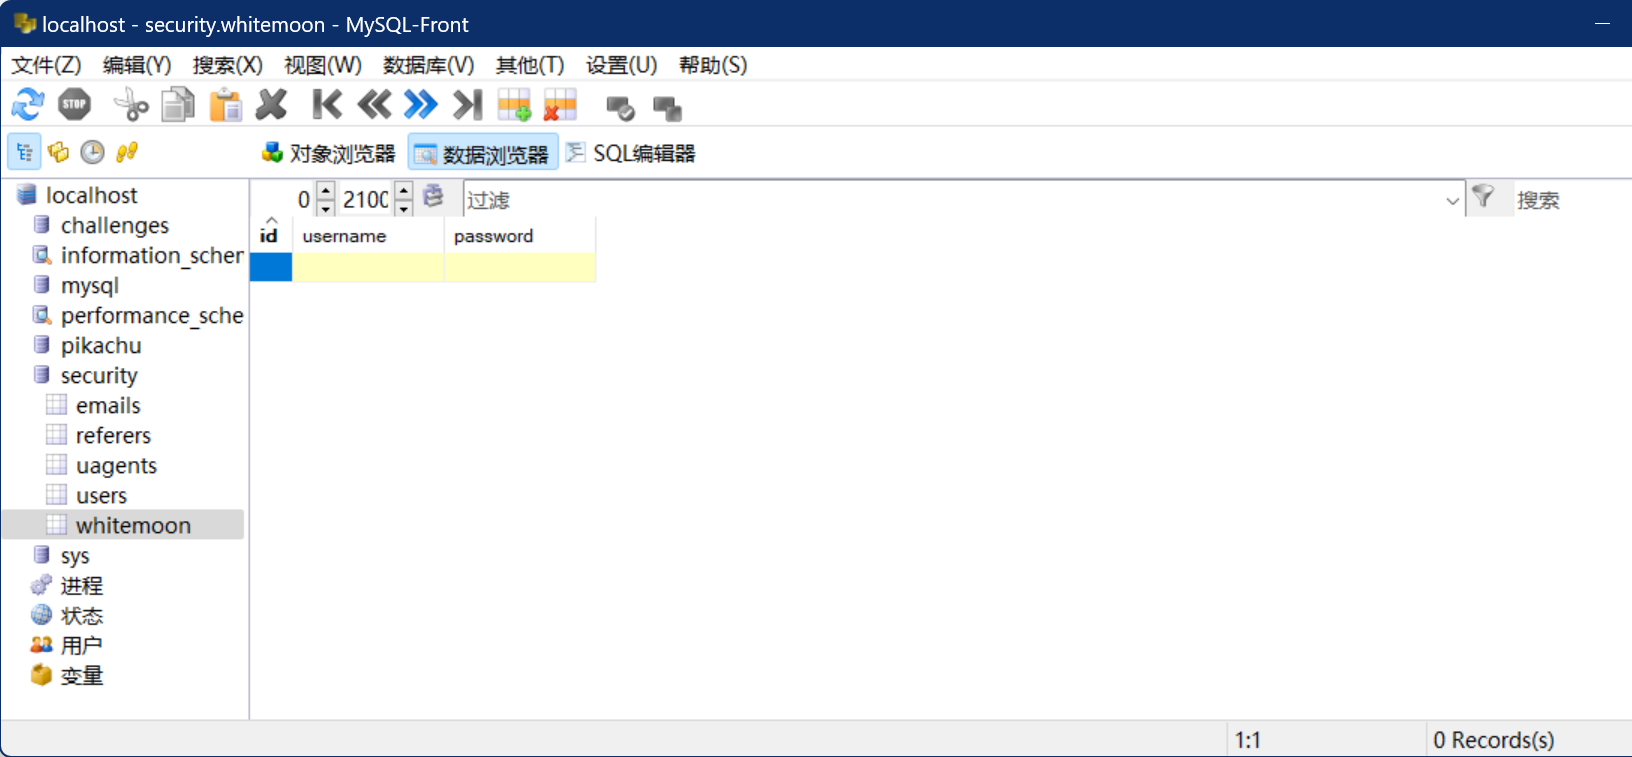Click the Refresh toolbar icon
The width and height of the screenshot is (1632, 757).
click(x=28, y=104)
